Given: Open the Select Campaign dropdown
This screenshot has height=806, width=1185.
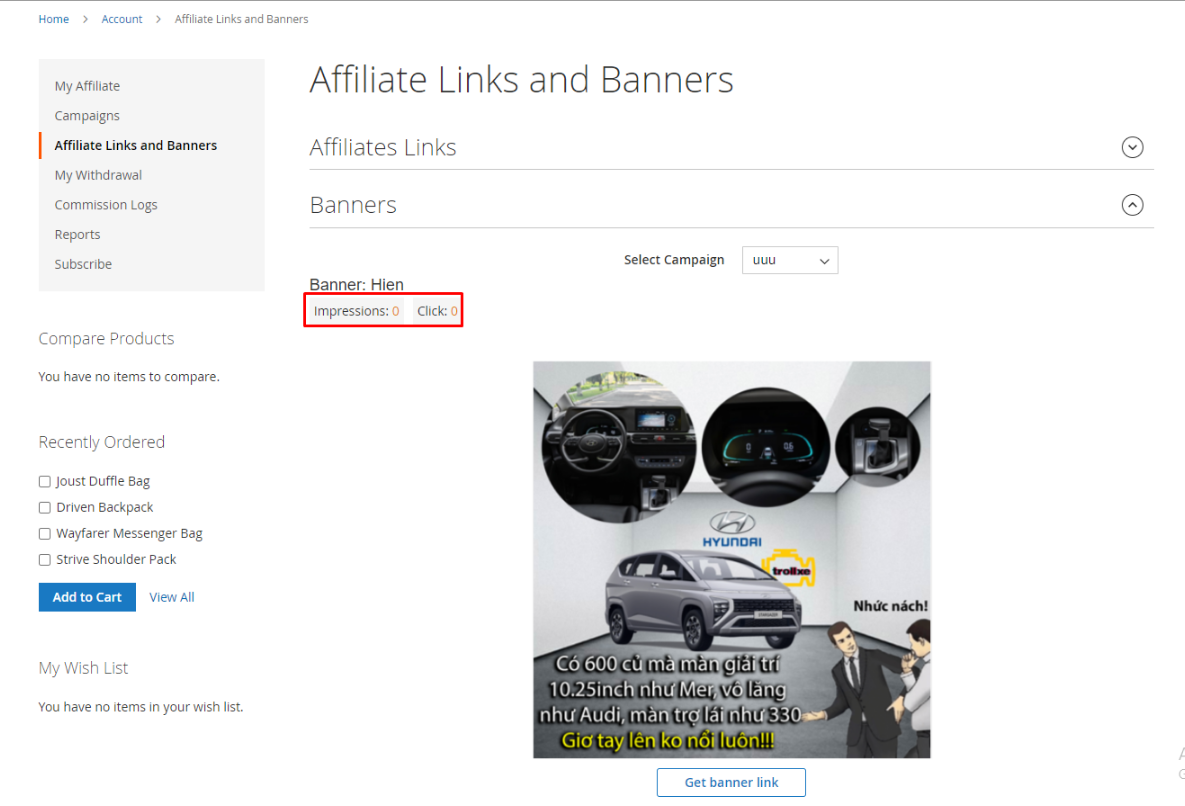Looking at the screenshot, I should [789, 260].
